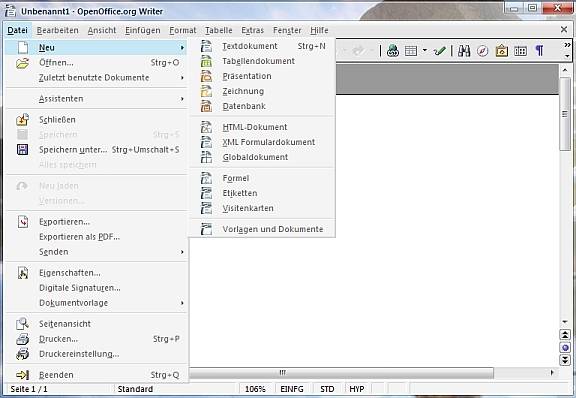Screen dimensions: 576x398
Task: Choose Visitenkarten from the Neu submenu
Action: pos(262,209)
